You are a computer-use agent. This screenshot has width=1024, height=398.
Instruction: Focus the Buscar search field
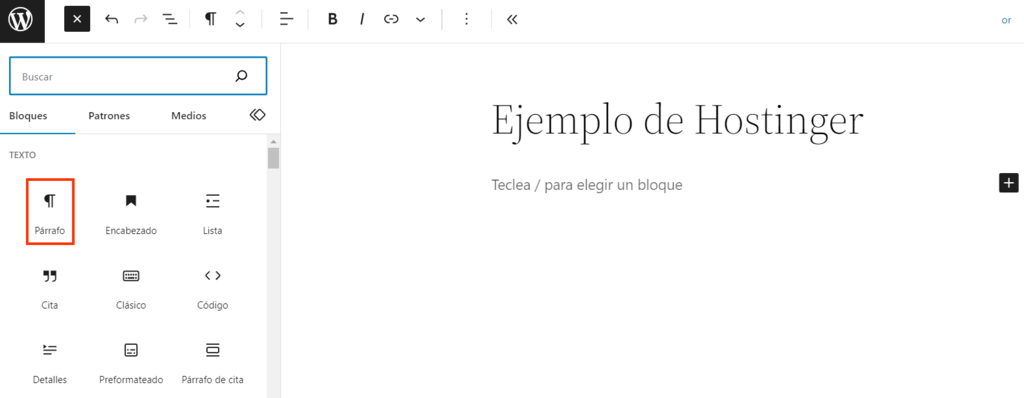pyautogui.click(x=138, y=76)
